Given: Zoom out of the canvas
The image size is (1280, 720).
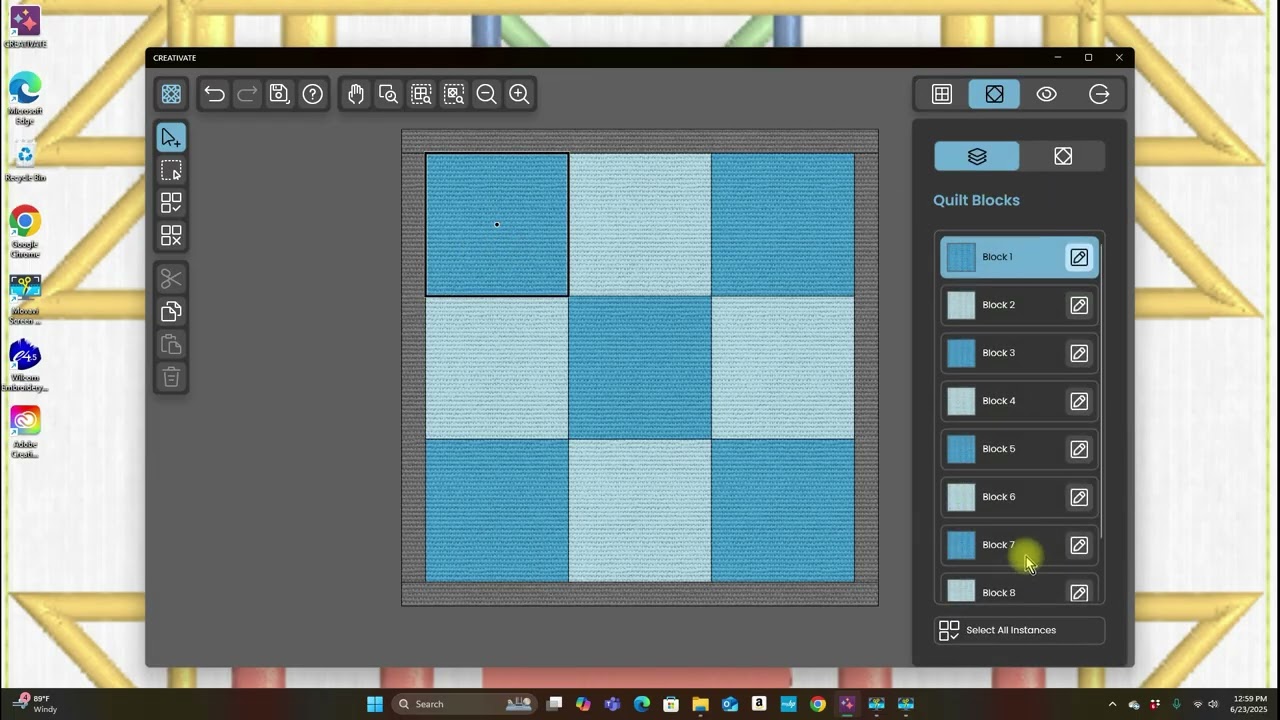Looking at the screenshot, I should point(486,94).
